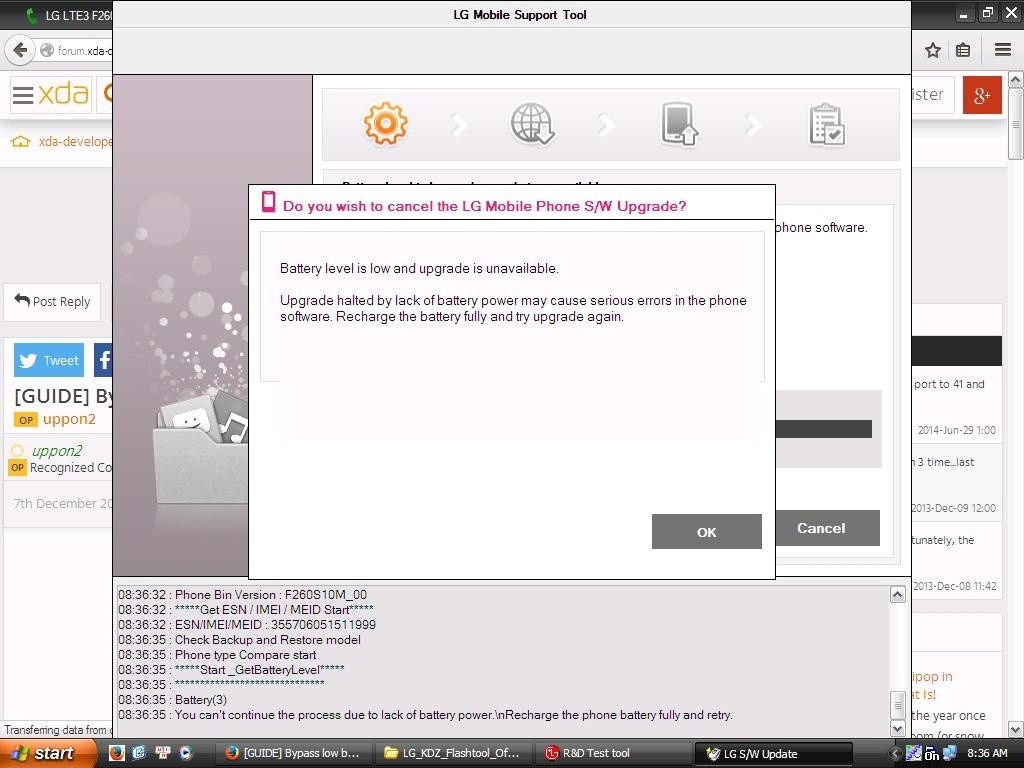Open the XDA hamburger menu

[22, 95]
